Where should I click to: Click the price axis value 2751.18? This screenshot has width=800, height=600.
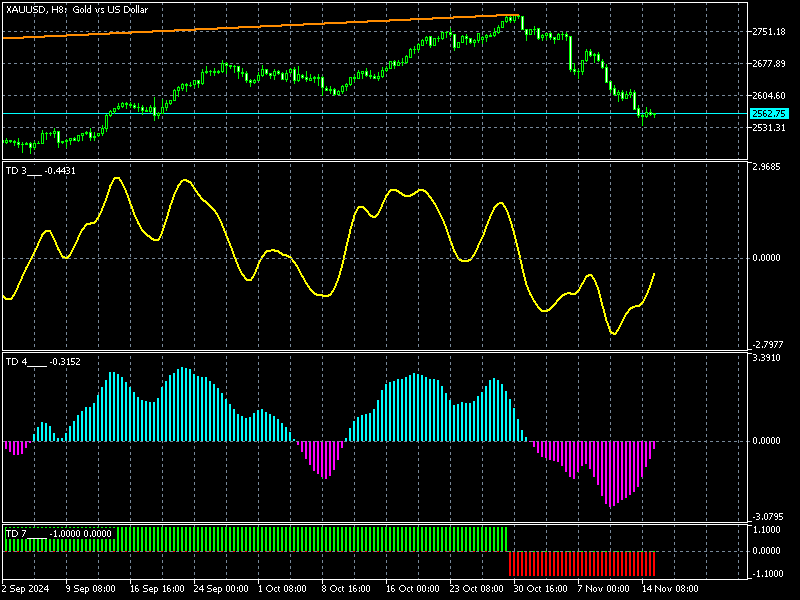click(x=769, y=32)
